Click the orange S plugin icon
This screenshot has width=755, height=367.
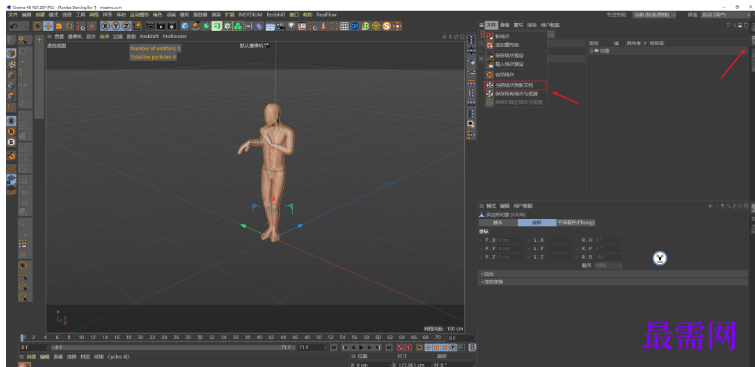386,26
